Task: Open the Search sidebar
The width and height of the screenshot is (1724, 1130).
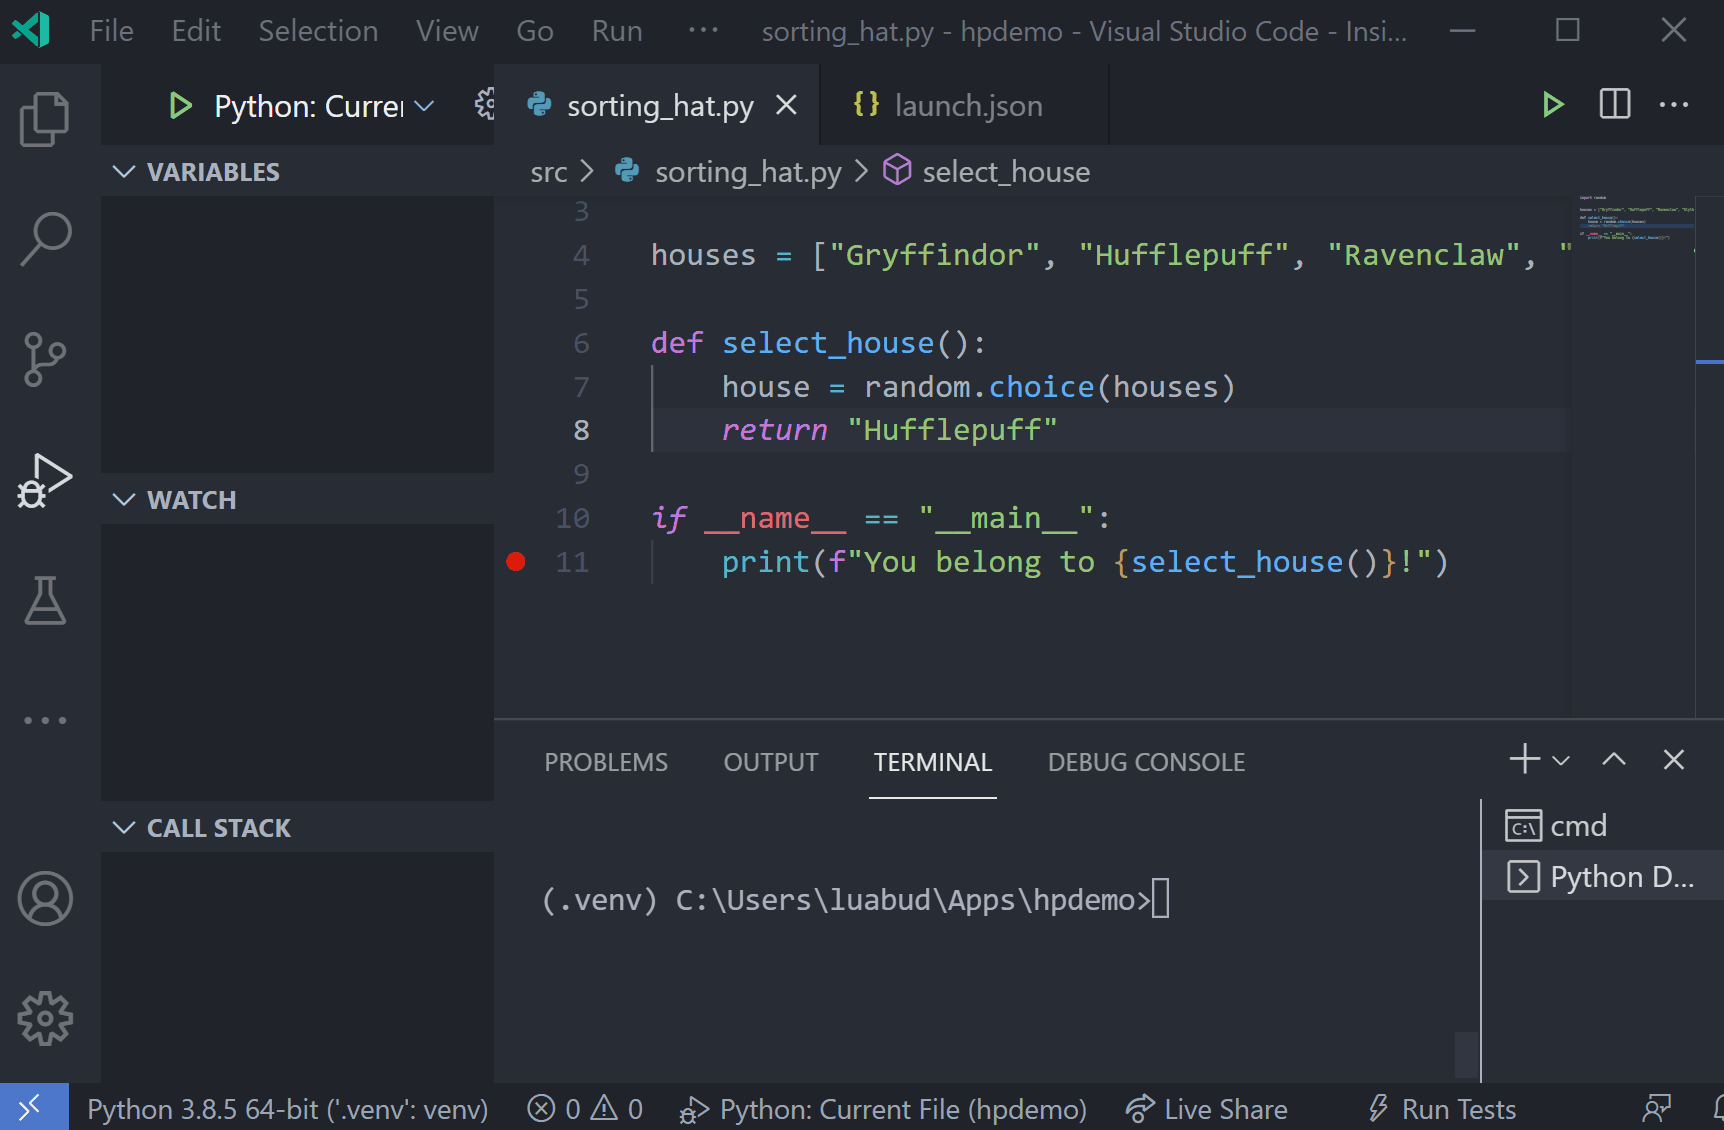Action: (45, 238)
